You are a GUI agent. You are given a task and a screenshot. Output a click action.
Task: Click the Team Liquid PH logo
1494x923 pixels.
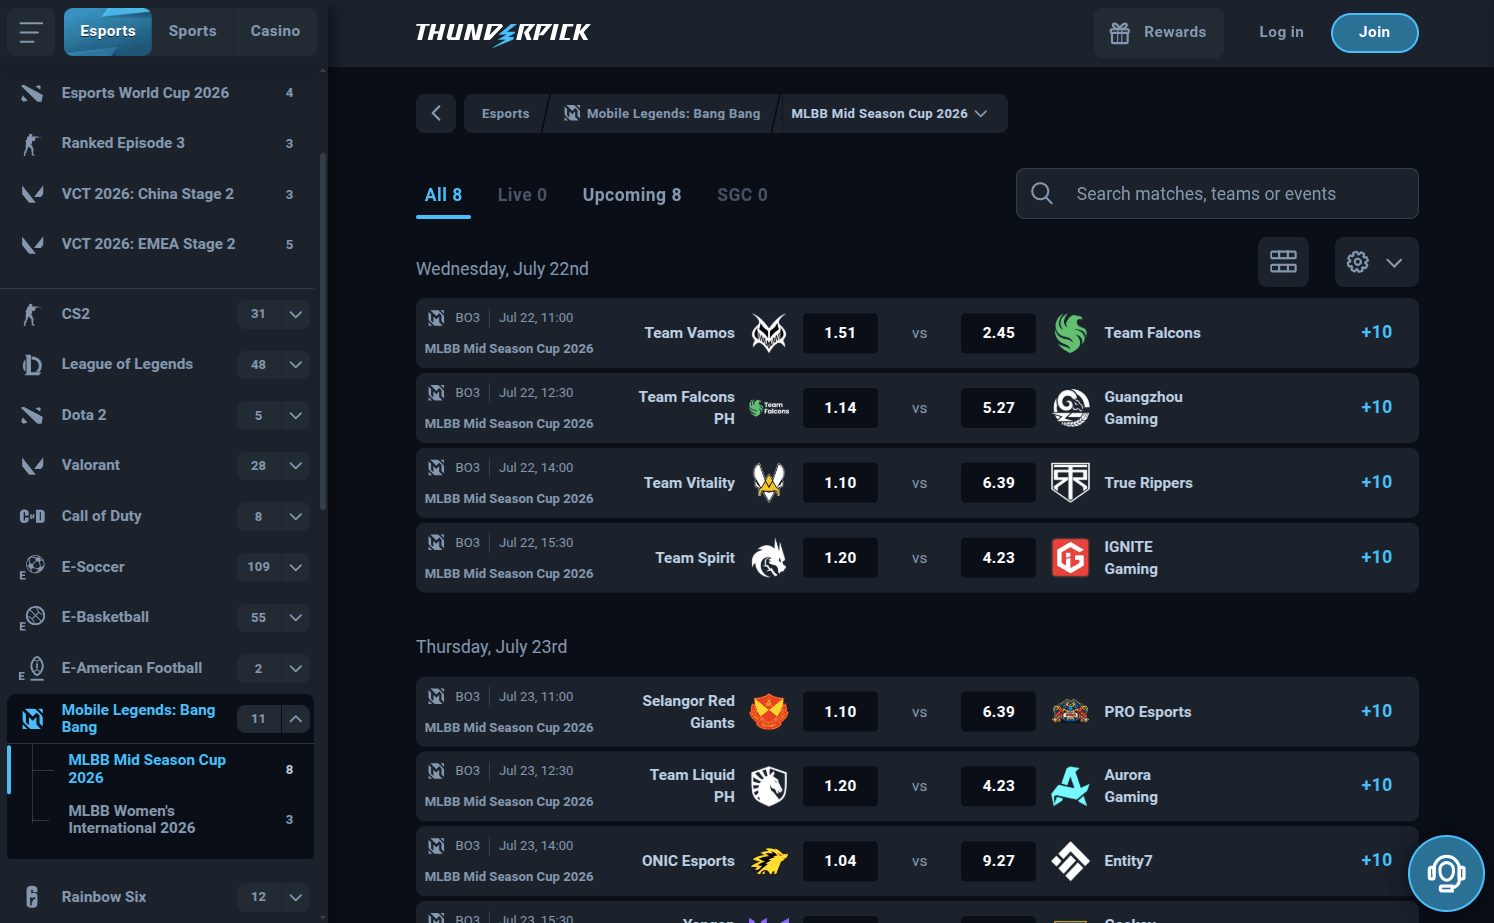pos(769,786)
